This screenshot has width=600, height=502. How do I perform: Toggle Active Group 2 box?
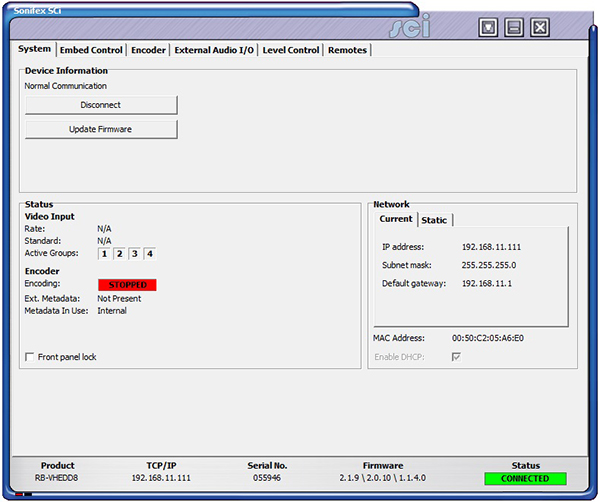[119, 254]
